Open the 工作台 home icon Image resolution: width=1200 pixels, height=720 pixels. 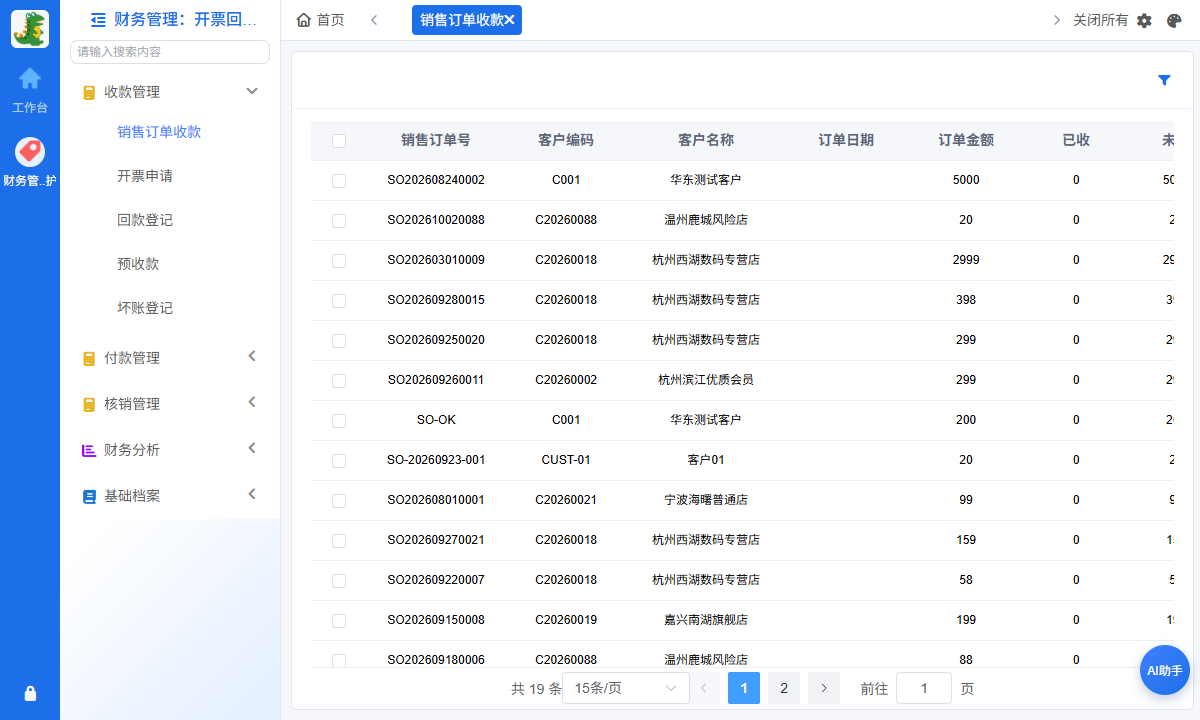pos(30,78)
